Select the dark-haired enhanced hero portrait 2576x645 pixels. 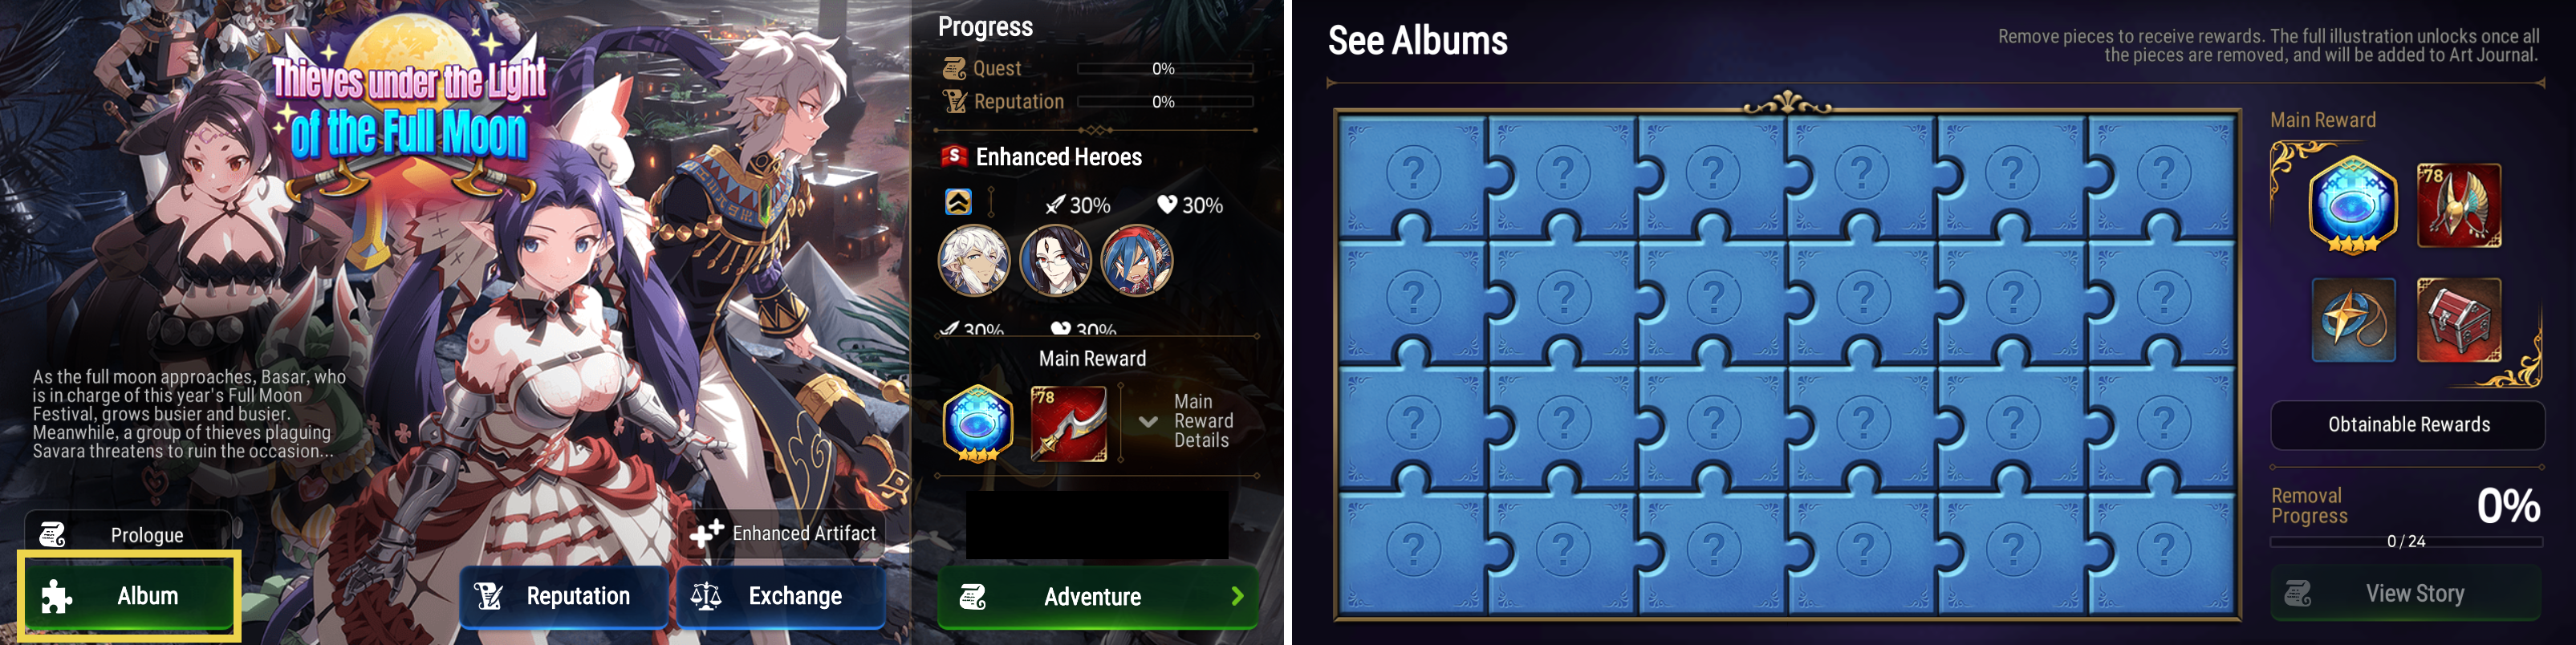pos(1055,260)
